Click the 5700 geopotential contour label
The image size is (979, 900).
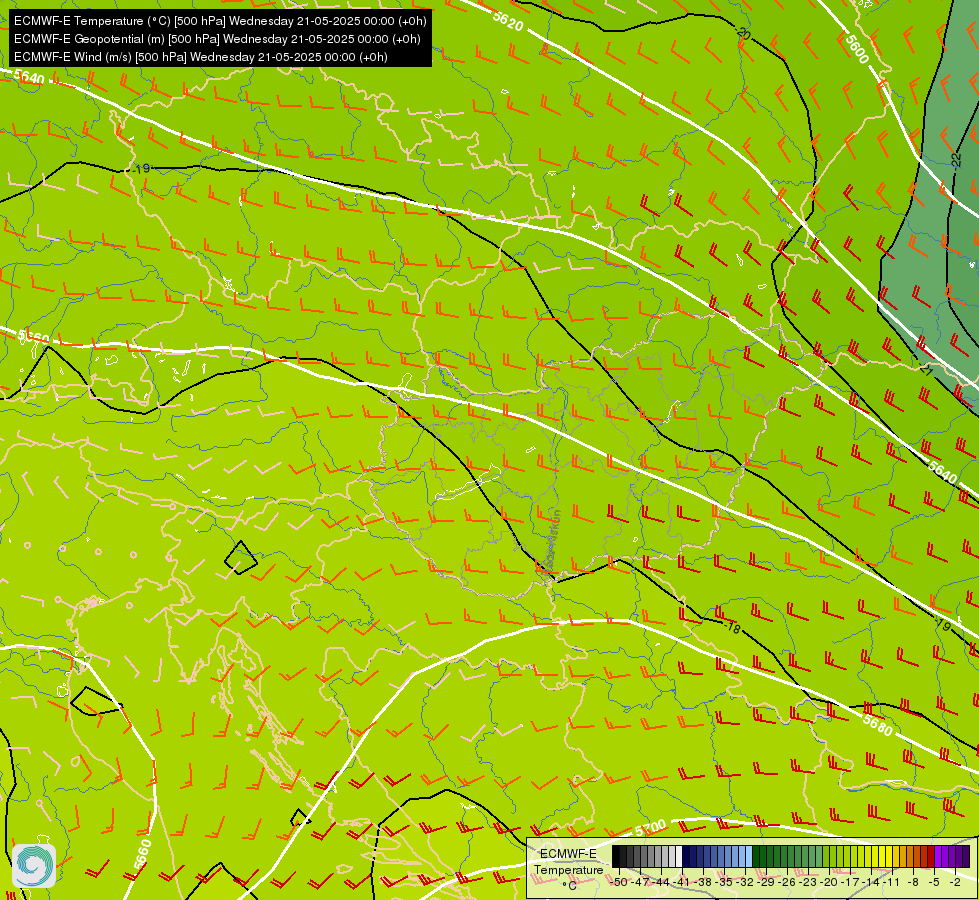pos(650,829)
